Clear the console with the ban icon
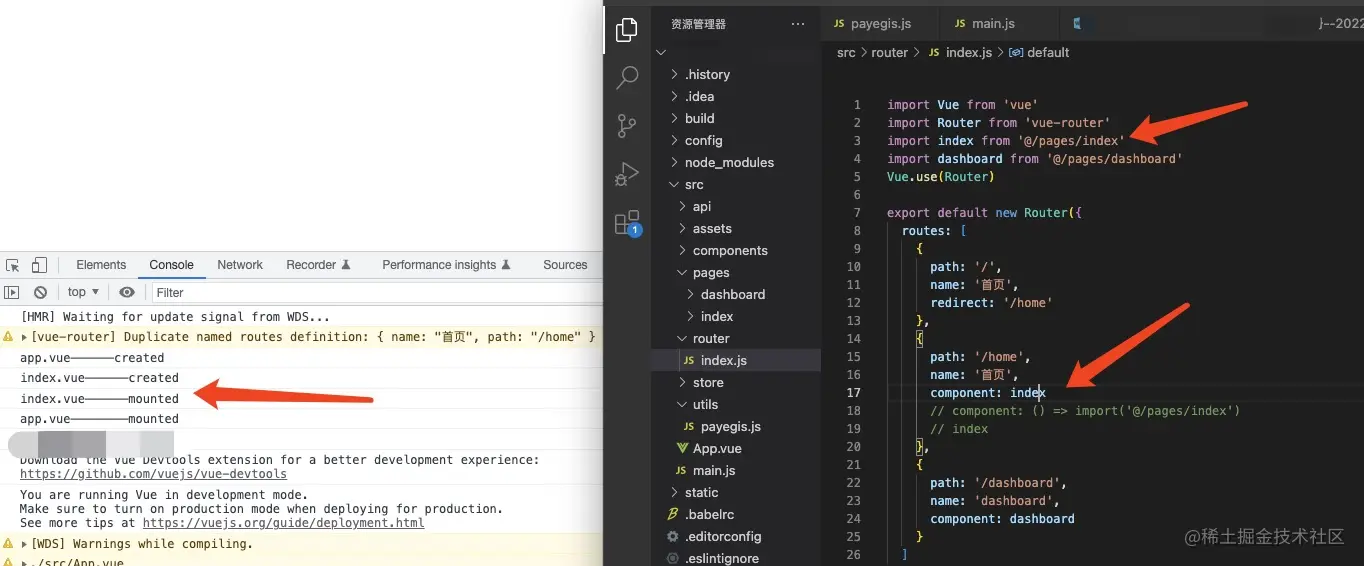Viewport: 1364px width, 566px height. click(40, 292)
